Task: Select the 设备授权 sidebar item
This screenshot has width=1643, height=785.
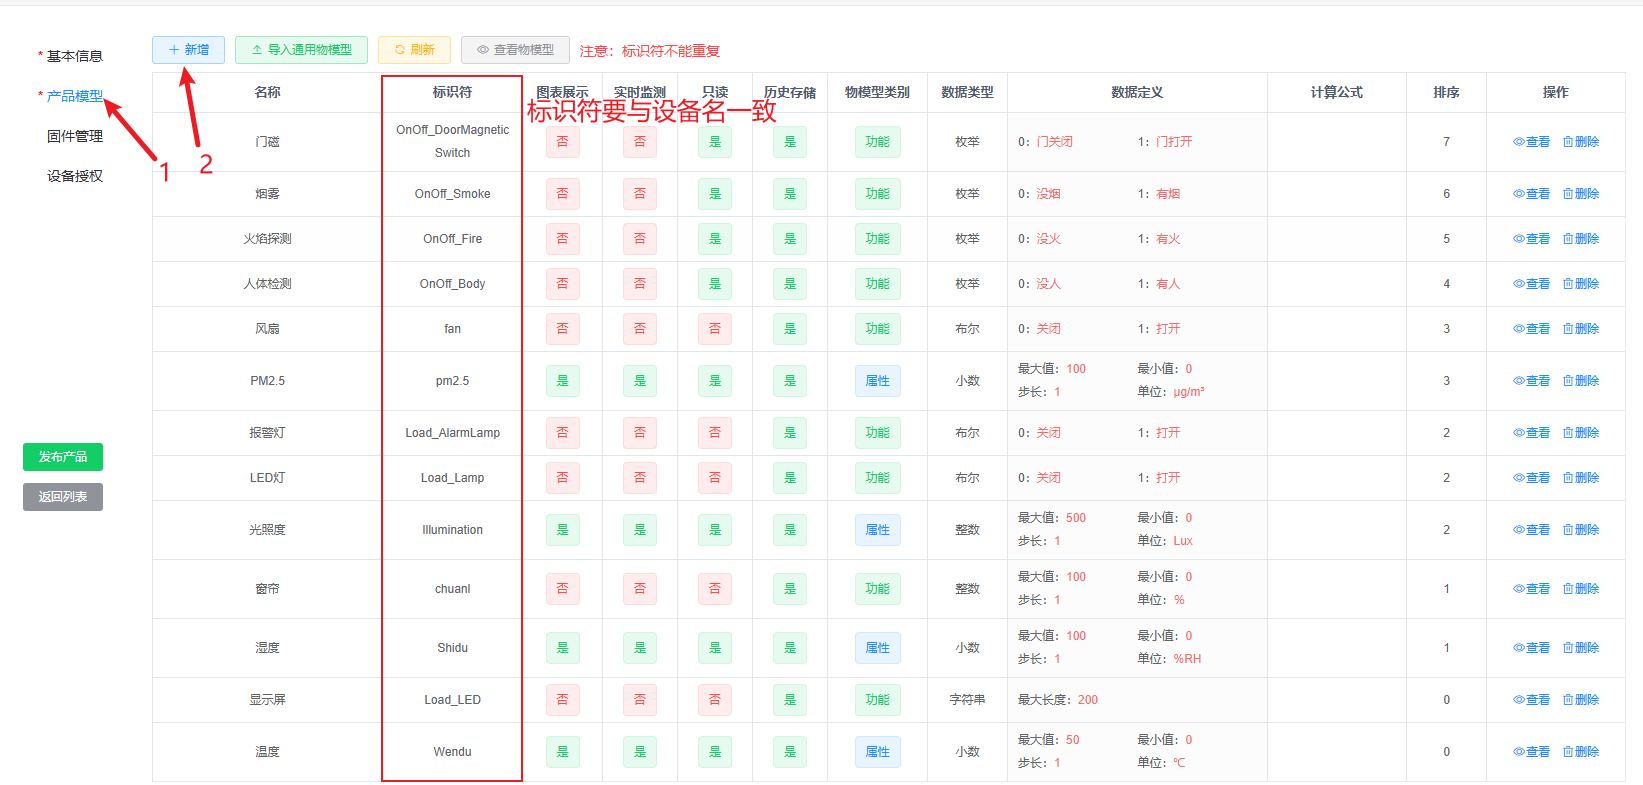Action: click(74, 176)
